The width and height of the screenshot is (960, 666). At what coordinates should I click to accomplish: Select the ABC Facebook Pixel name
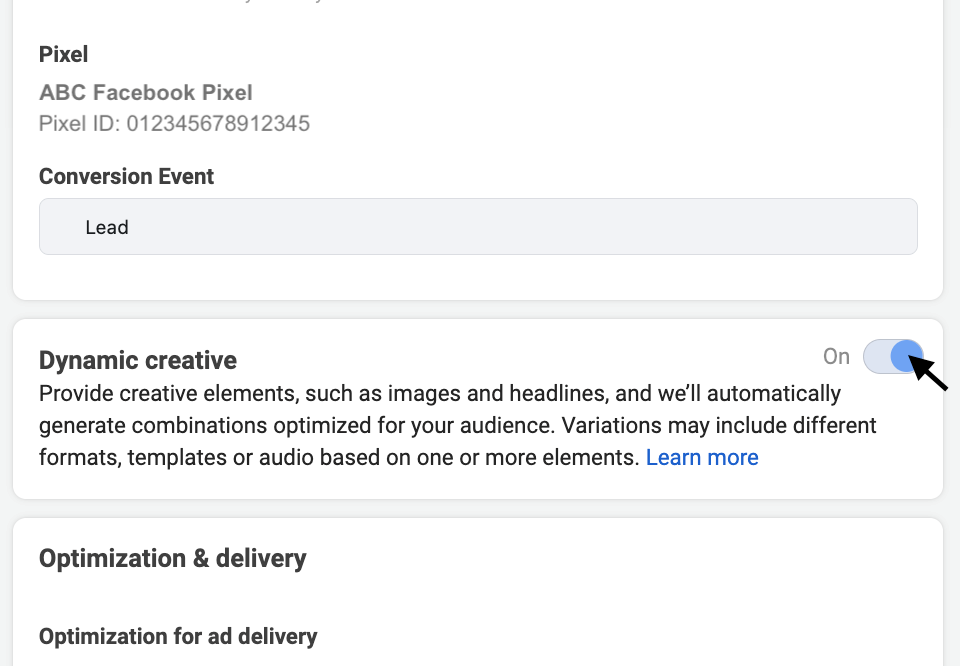pyautogui.click(x=146, y=92)
